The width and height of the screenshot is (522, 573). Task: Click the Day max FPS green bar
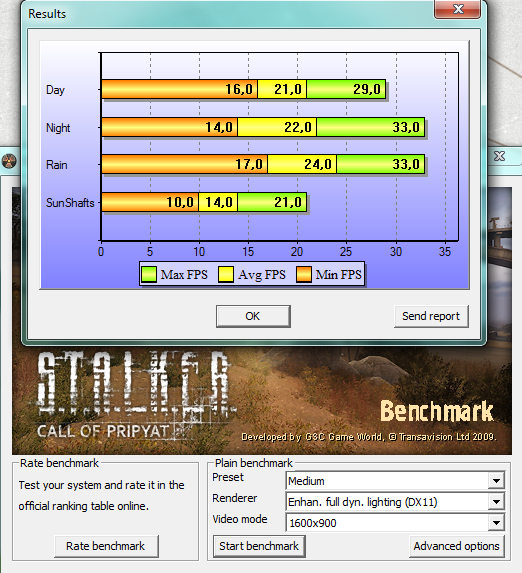coord(346,89)
